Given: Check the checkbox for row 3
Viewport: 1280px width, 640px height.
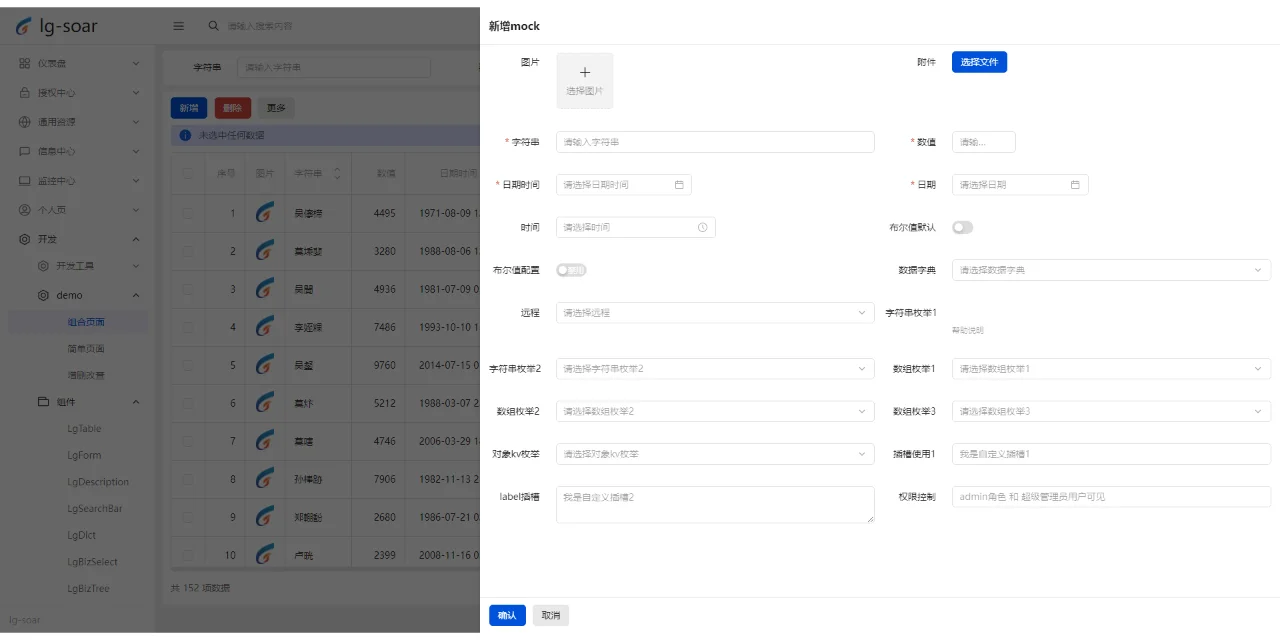Looking at the screenshot, I should [x=187, y=289].
